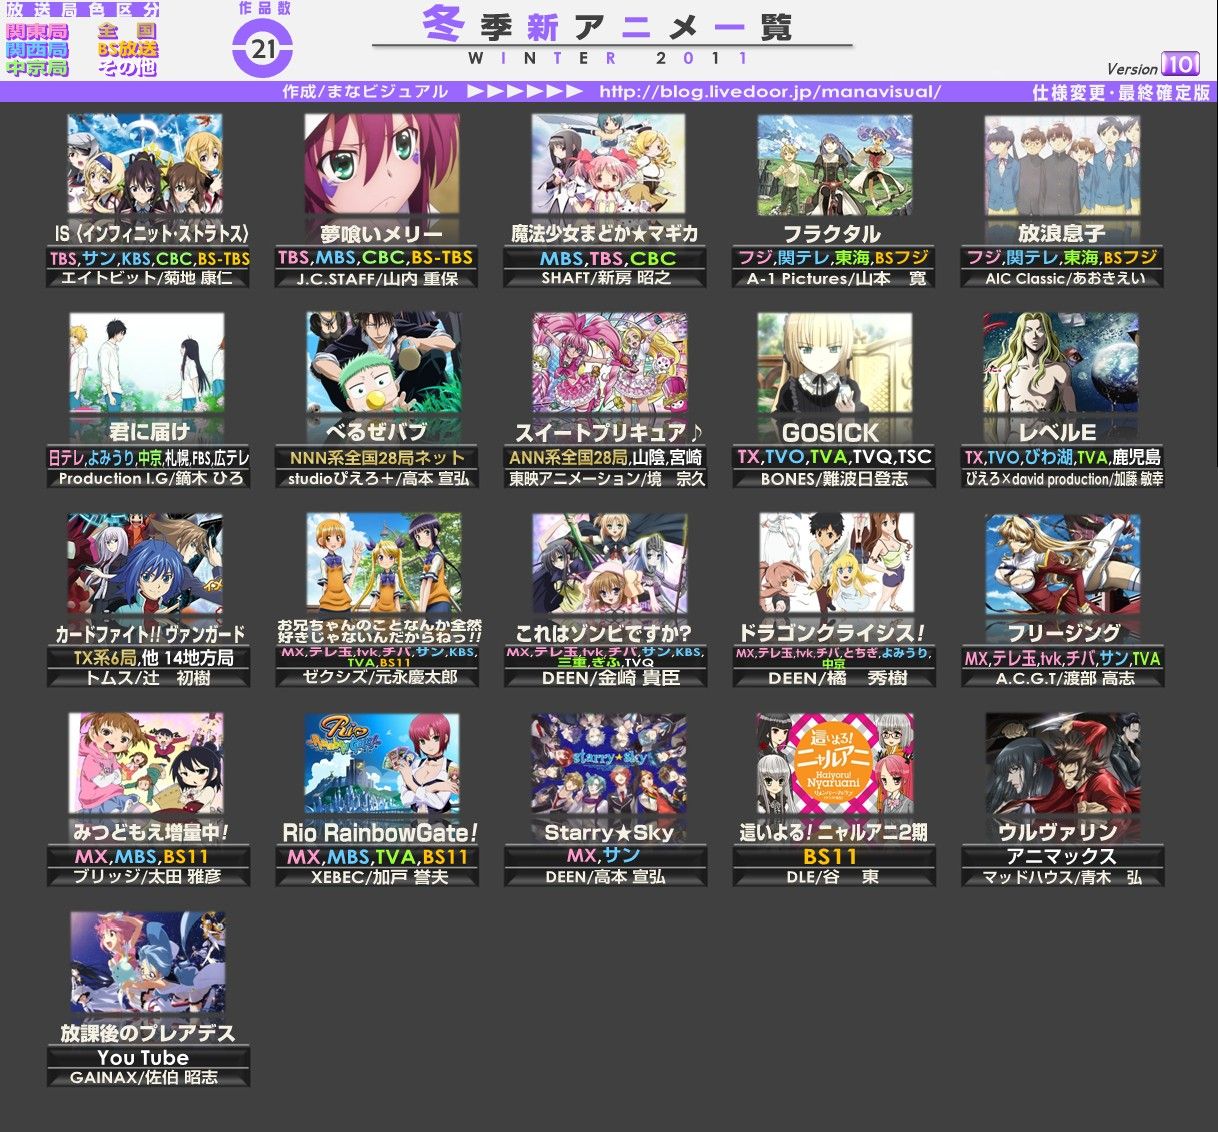
Task: Click NNN系全国28局ネット broadcast line
Action: pyautogui.click(x=377, y=456)
